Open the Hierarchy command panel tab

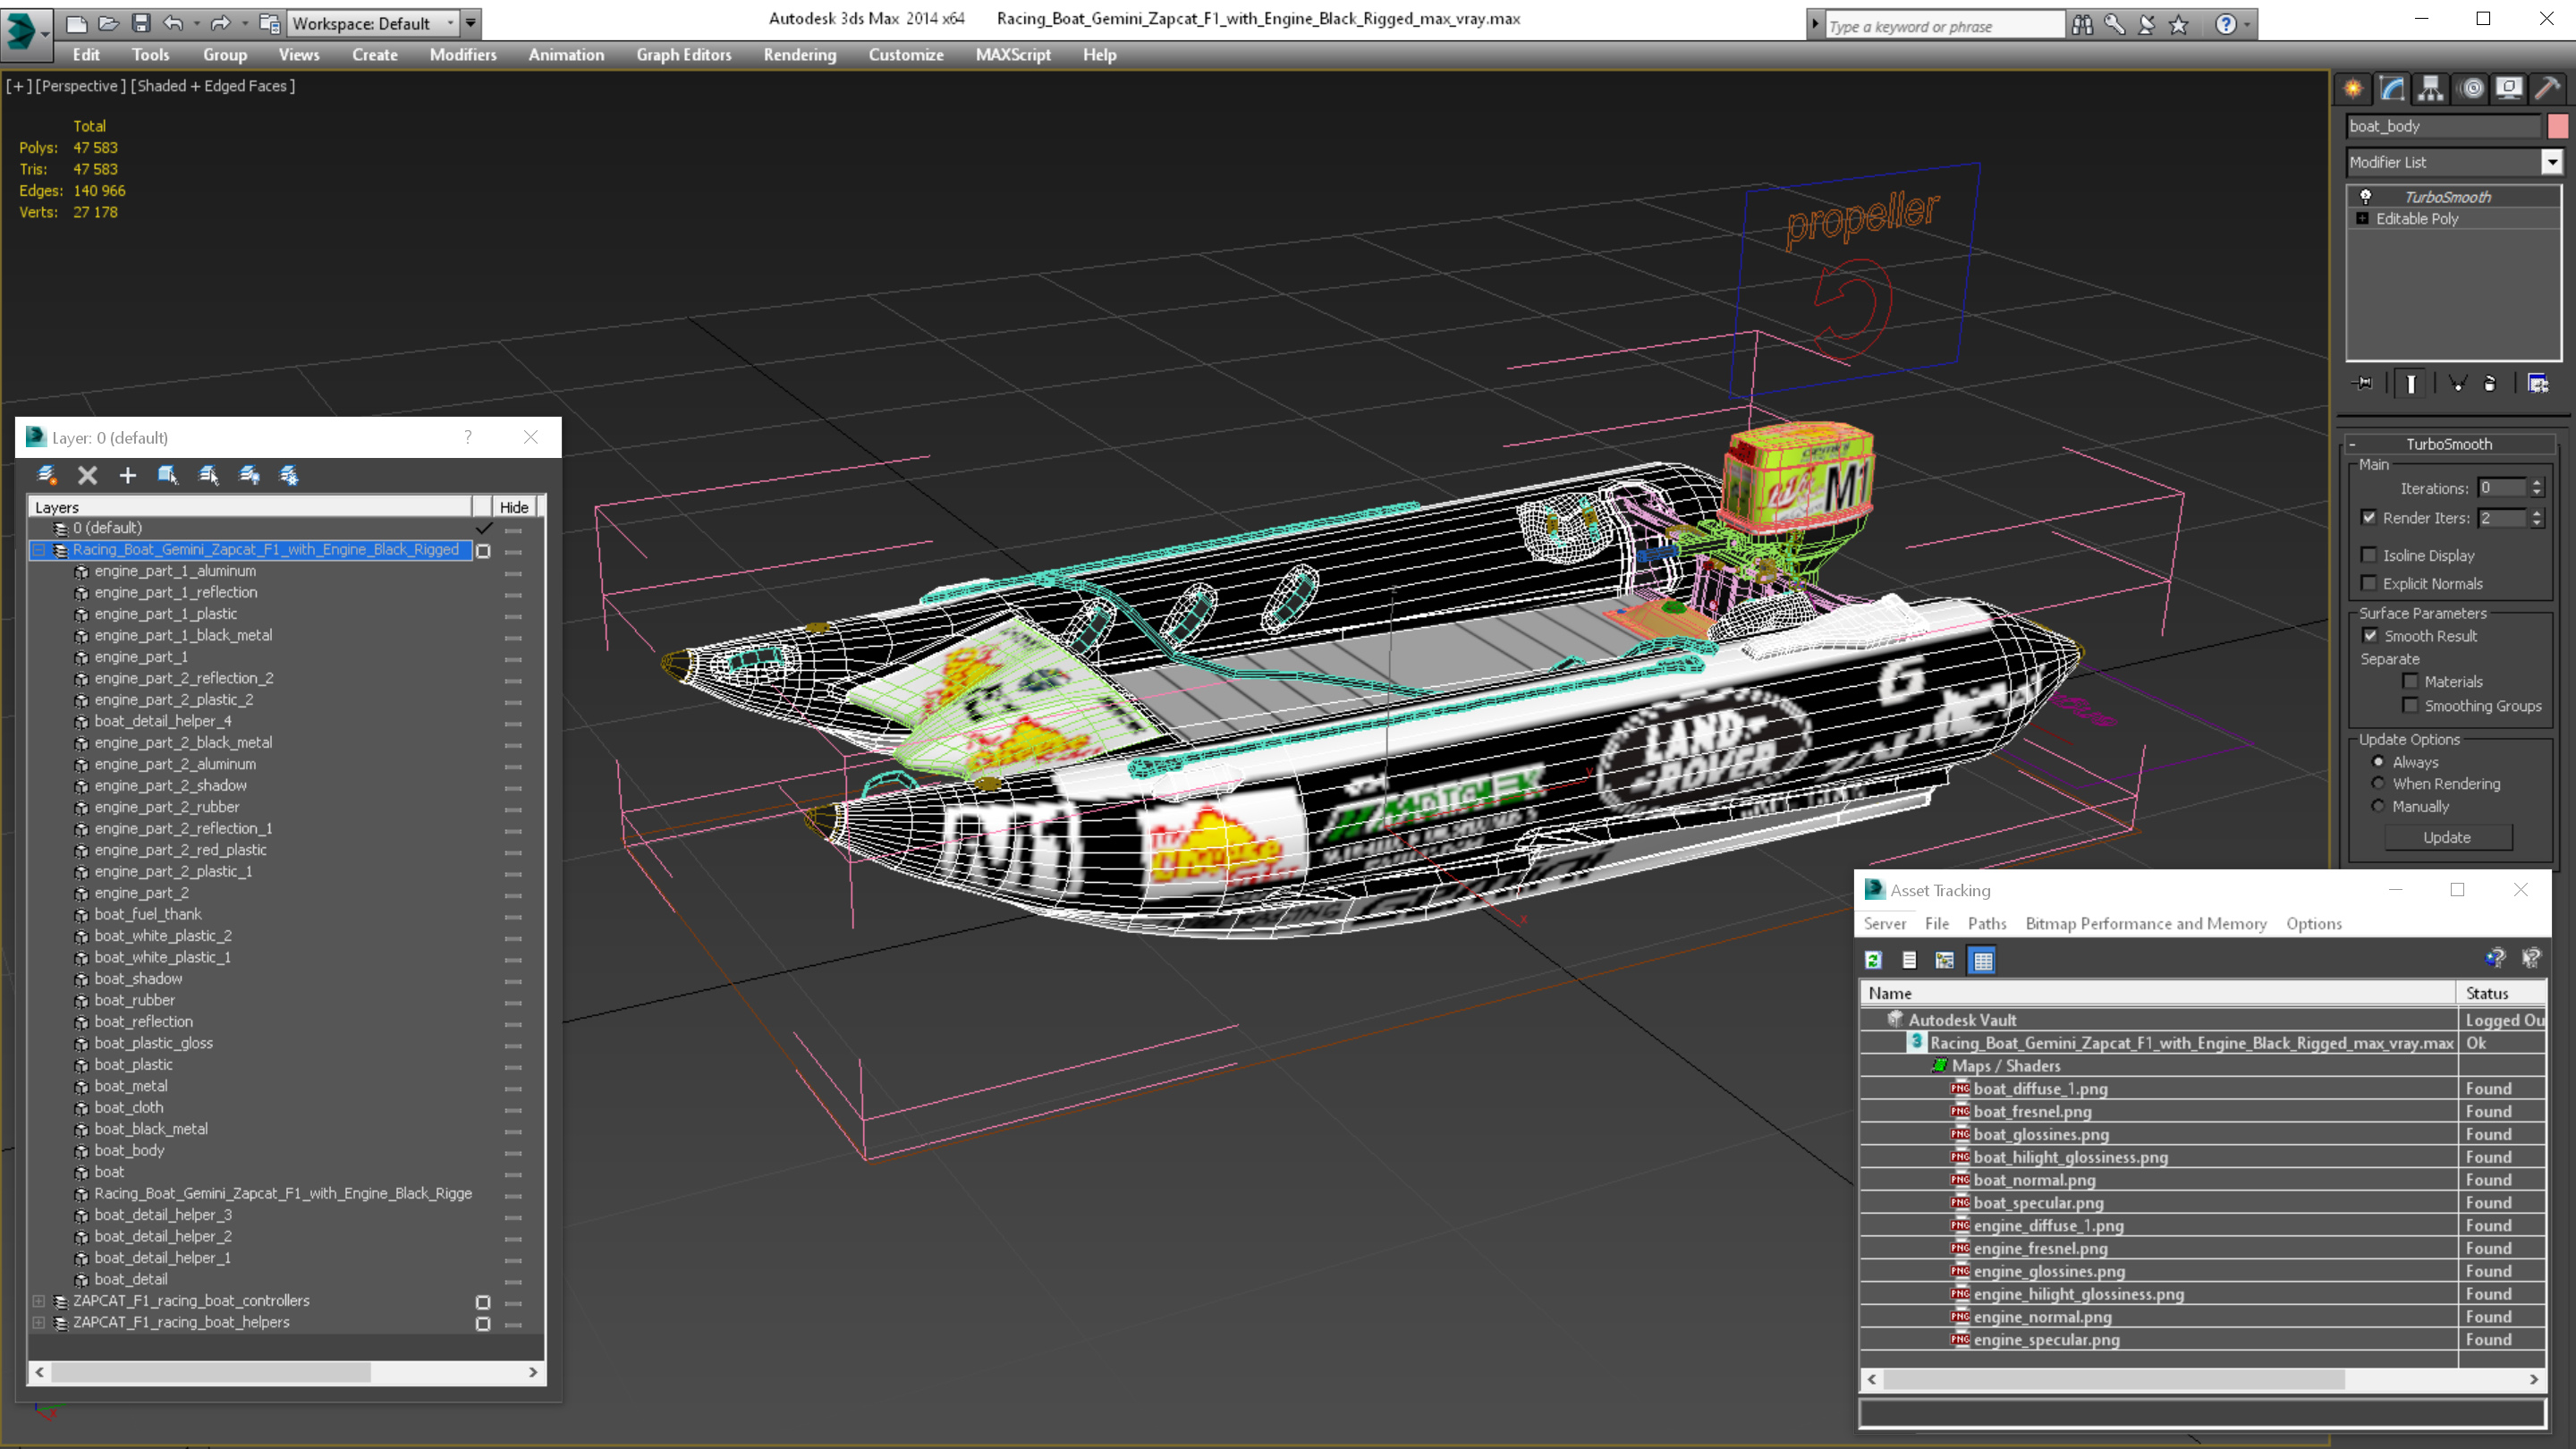click(2431, 89)
